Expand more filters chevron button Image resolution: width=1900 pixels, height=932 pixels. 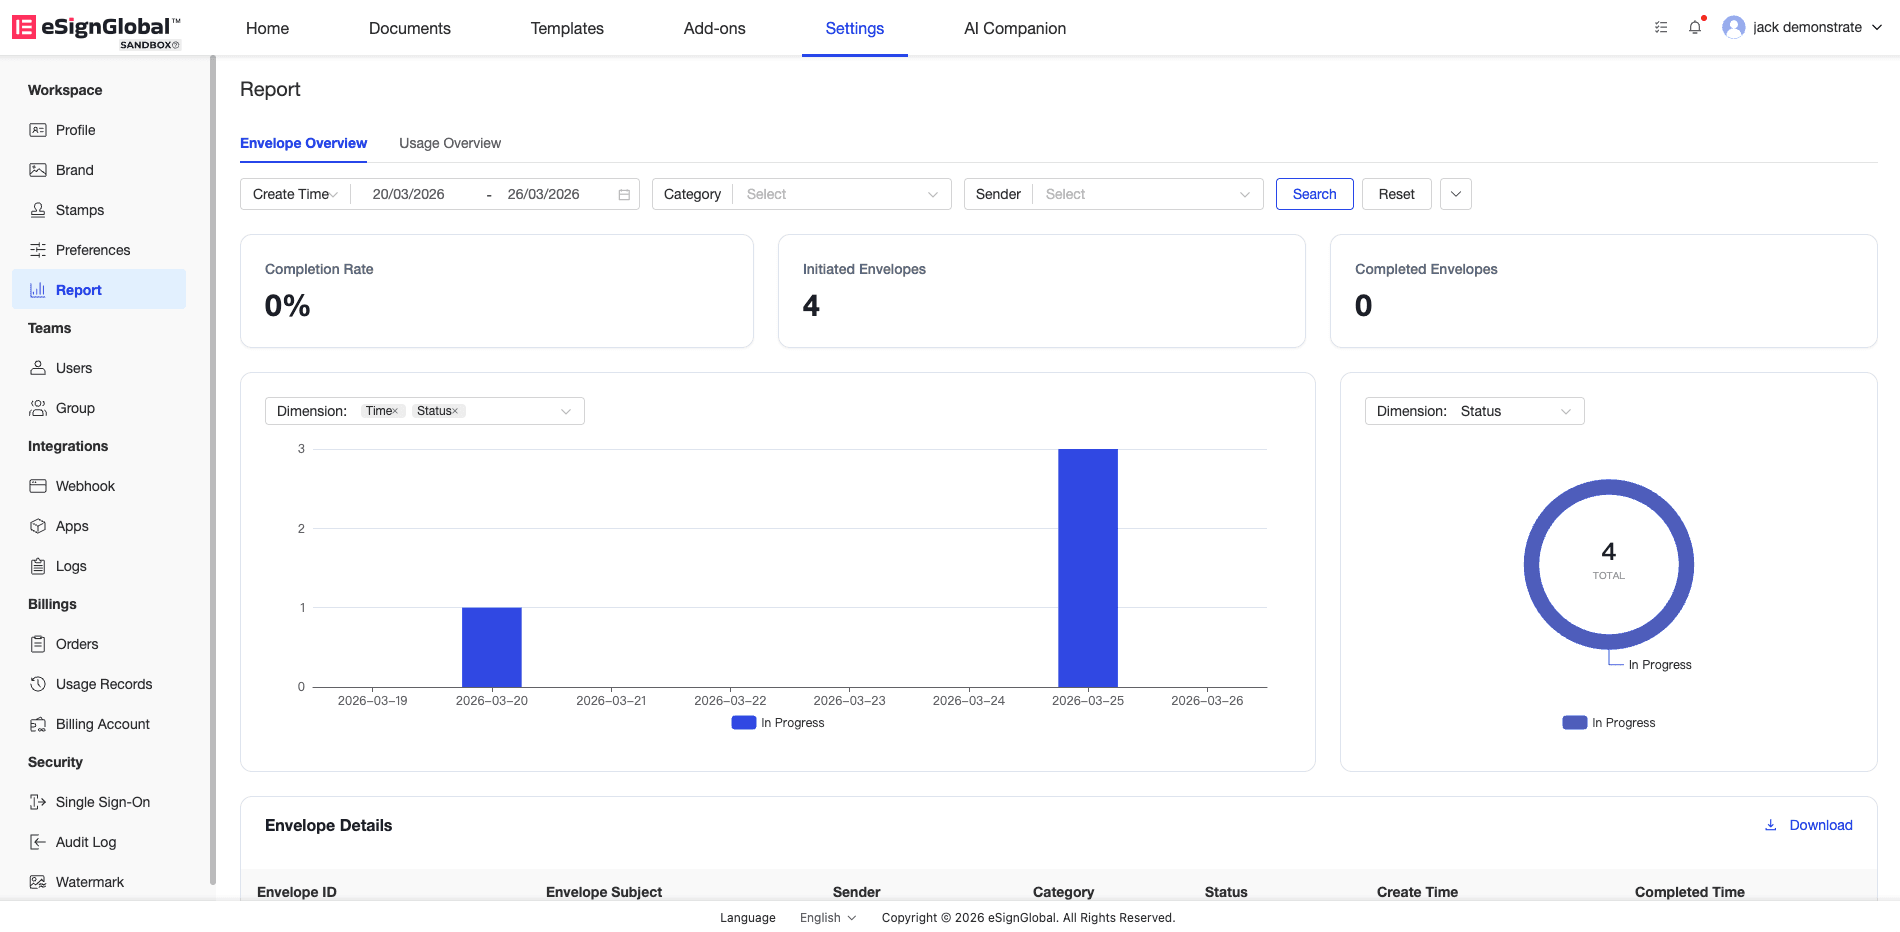click(x=1456, y=194)
